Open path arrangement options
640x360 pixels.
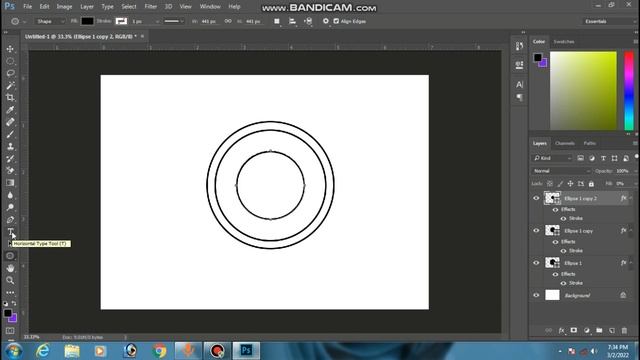tap(308, 21)
